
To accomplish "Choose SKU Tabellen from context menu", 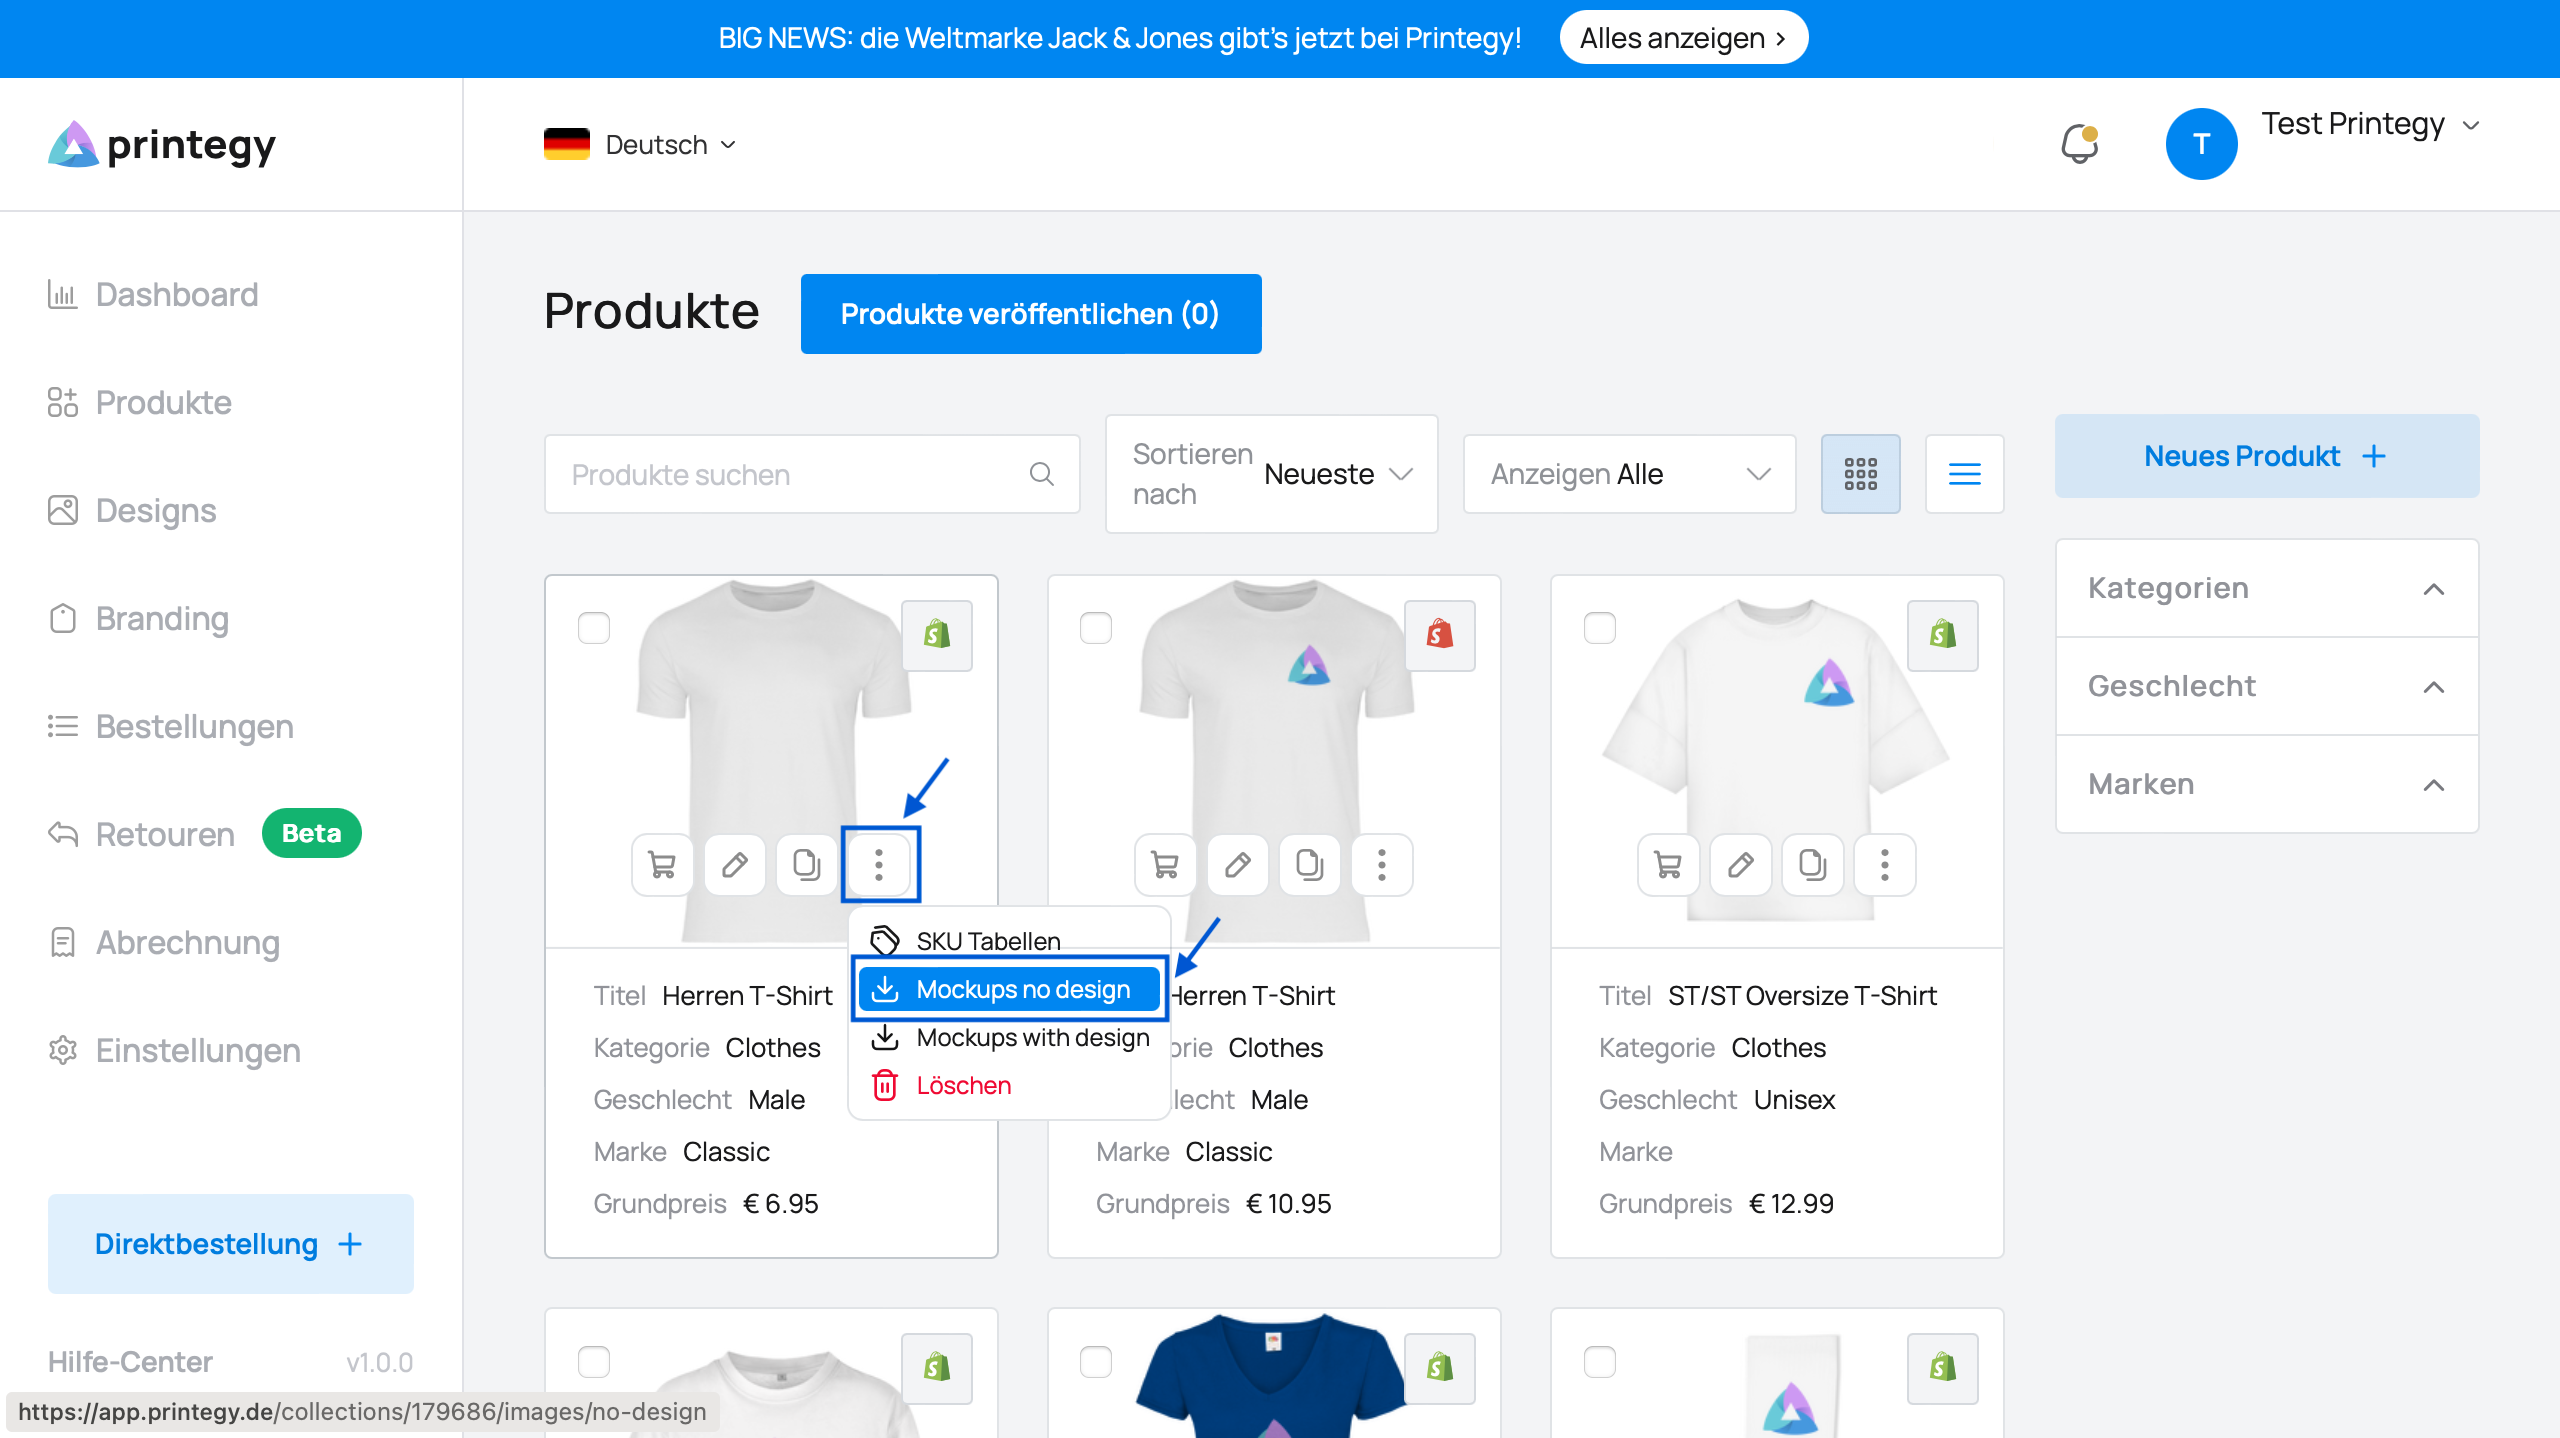I will tap(1009, 941).
